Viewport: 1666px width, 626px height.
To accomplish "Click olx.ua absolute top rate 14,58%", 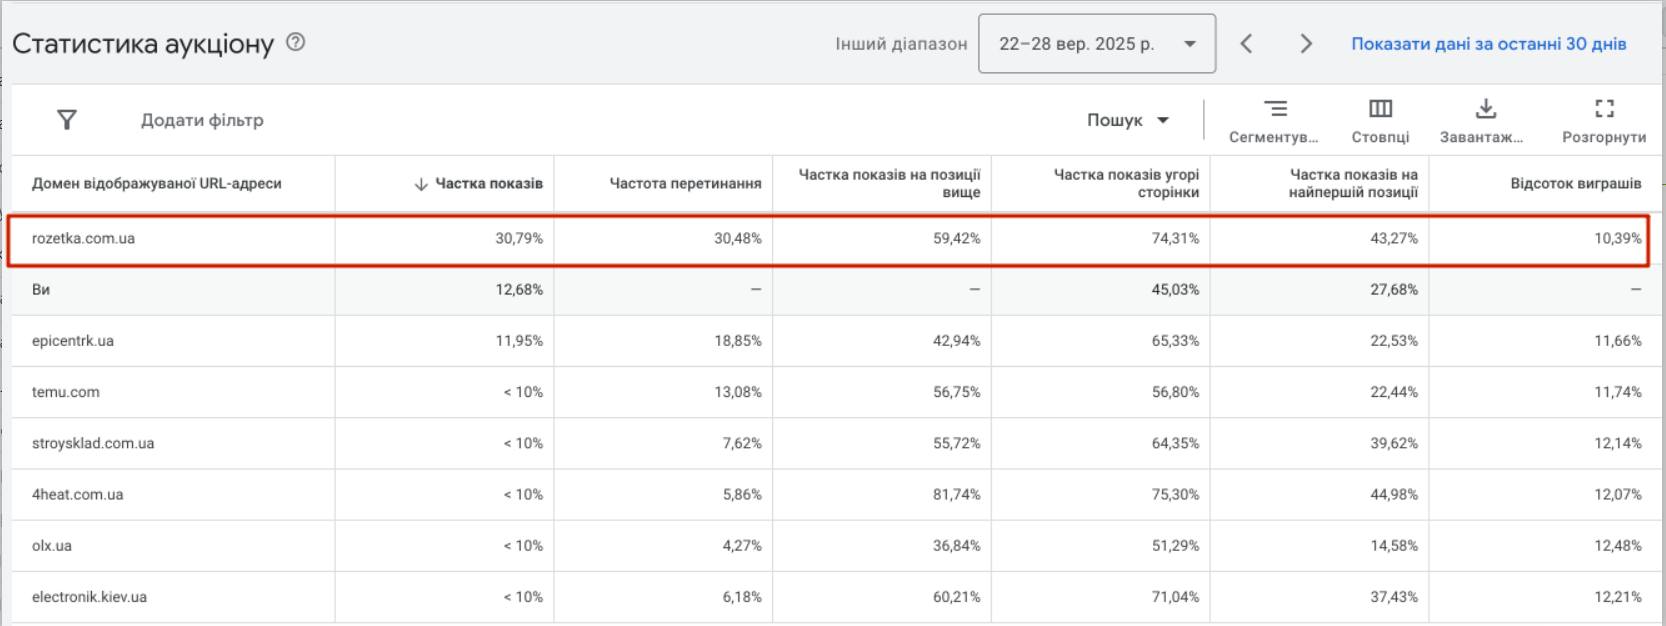I will coord(1394,546).
